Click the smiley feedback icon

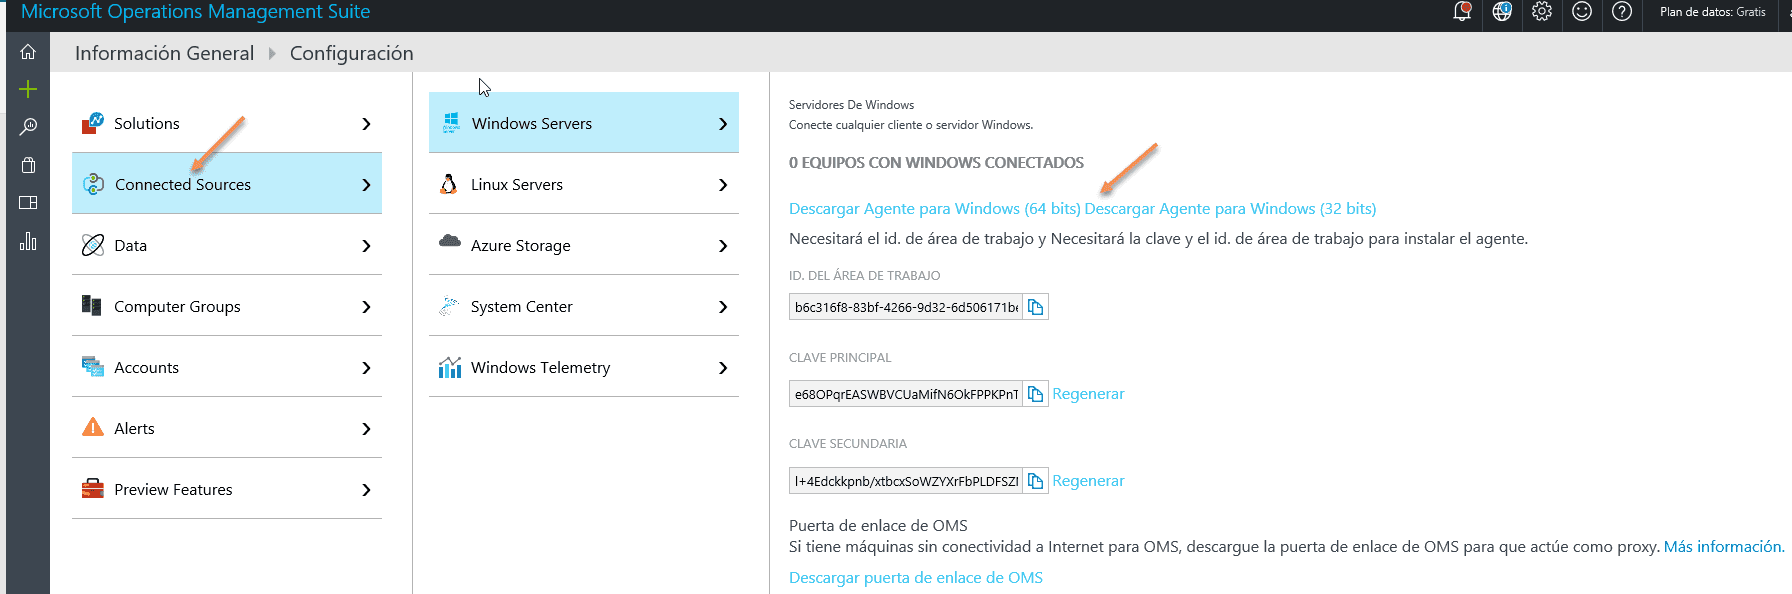(1582, 12)
